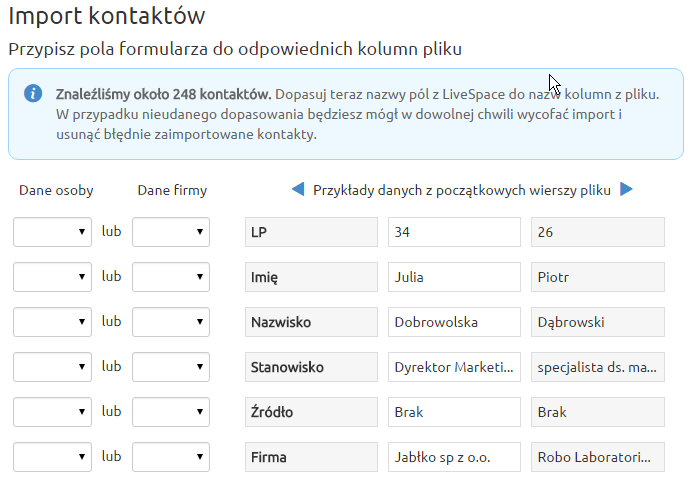Click the Nazwisko column header field

click(x=312, y=322)
